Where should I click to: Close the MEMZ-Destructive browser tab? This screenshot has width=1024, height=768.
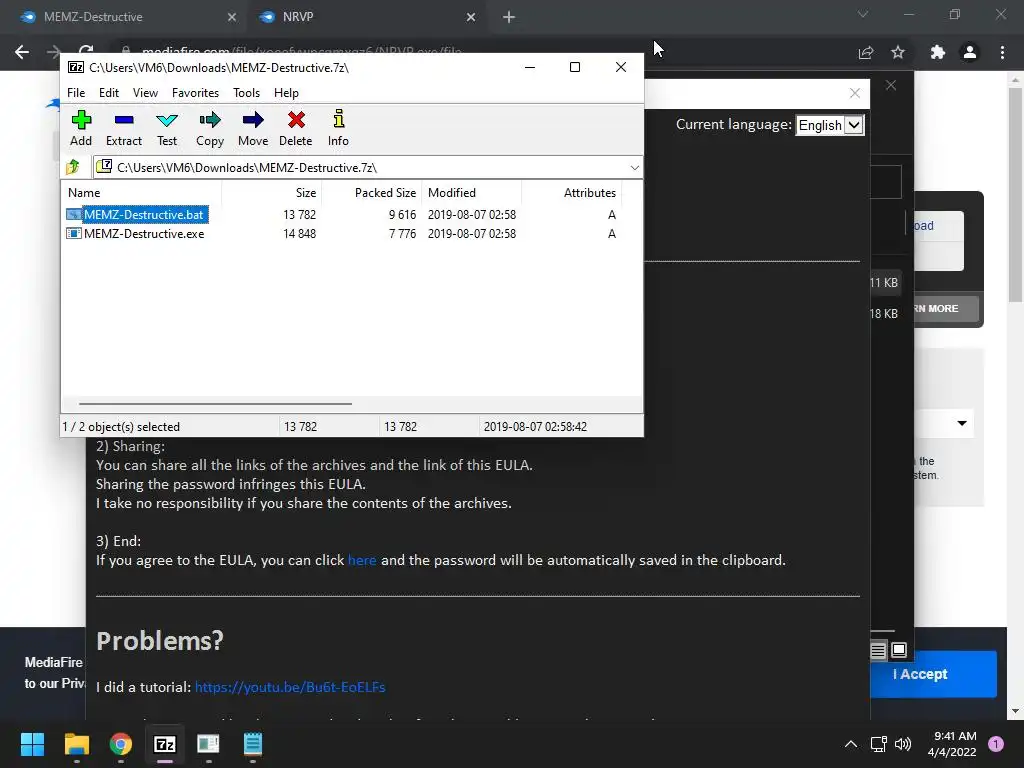tap(232, 18)
